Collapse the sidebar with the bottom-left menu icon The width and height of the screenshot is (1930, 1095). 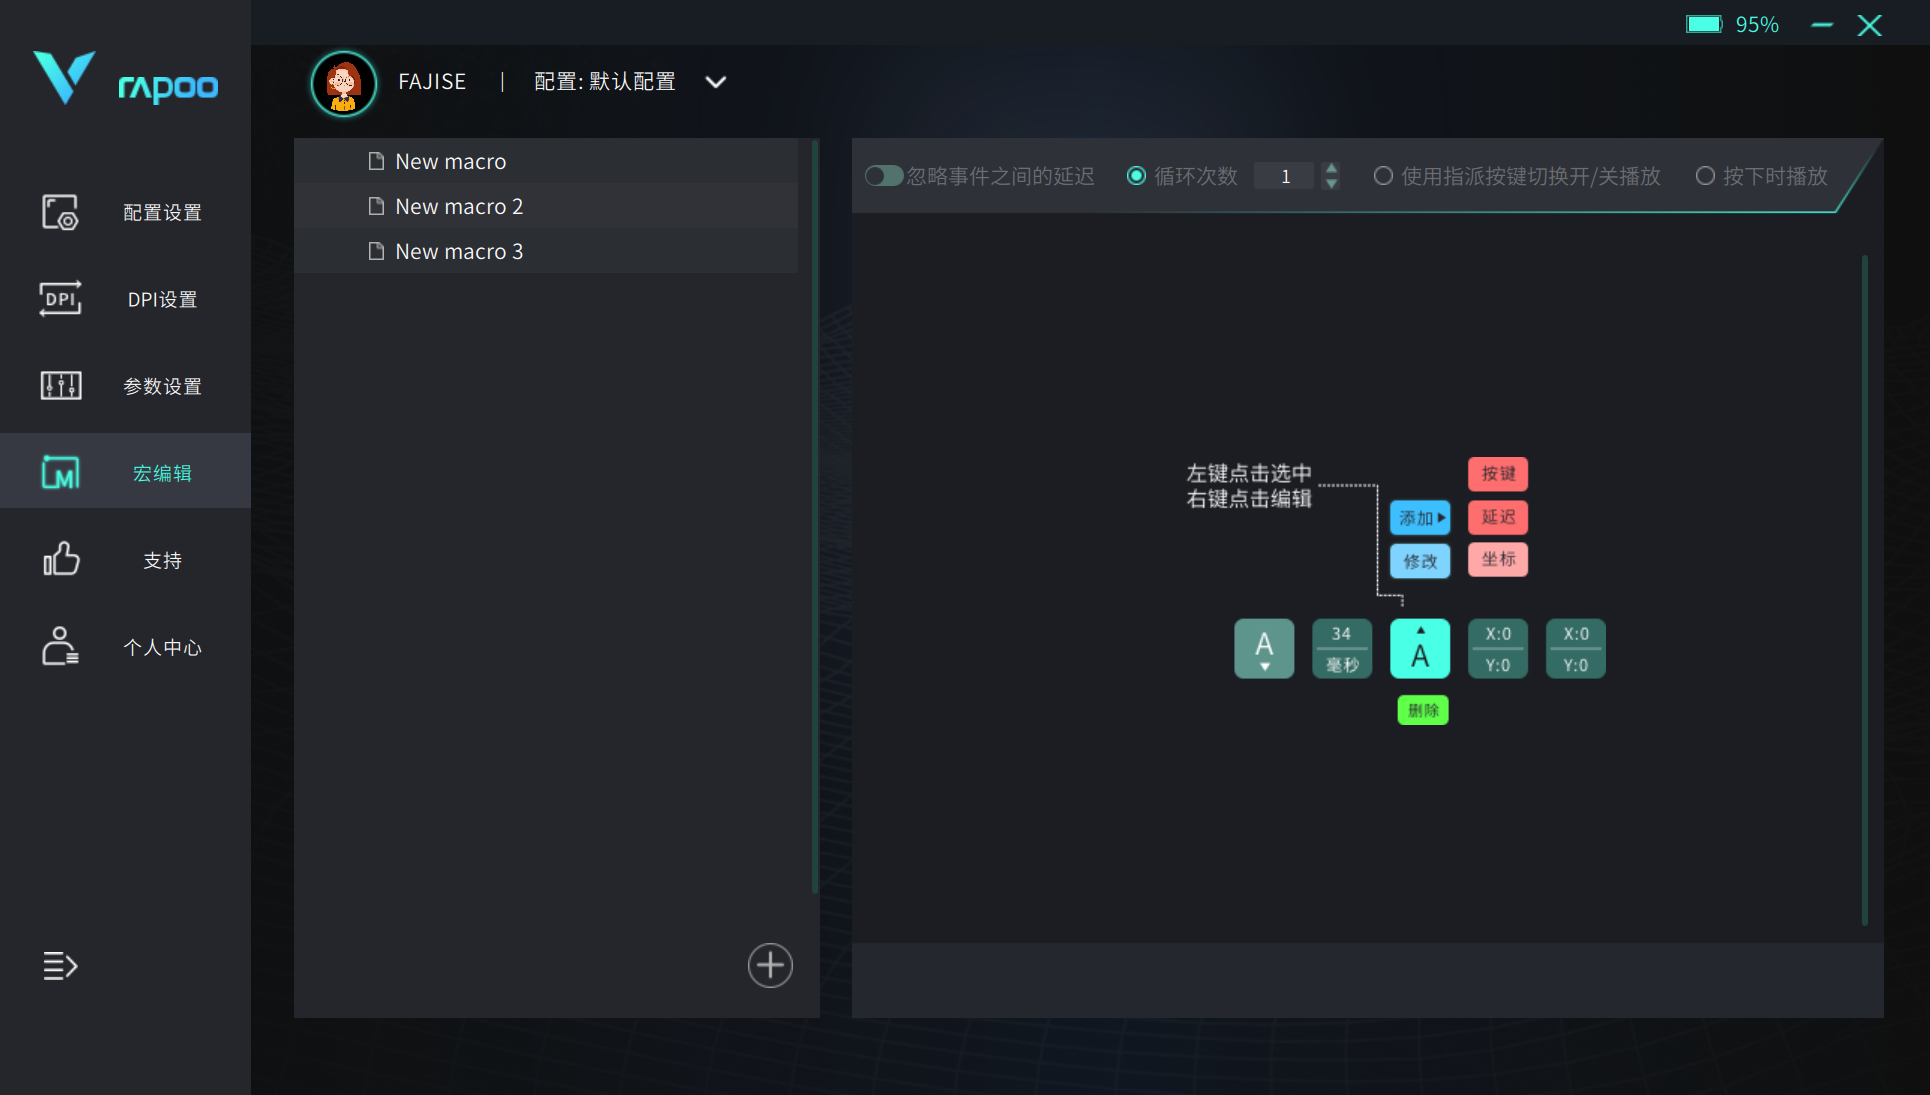60,966
